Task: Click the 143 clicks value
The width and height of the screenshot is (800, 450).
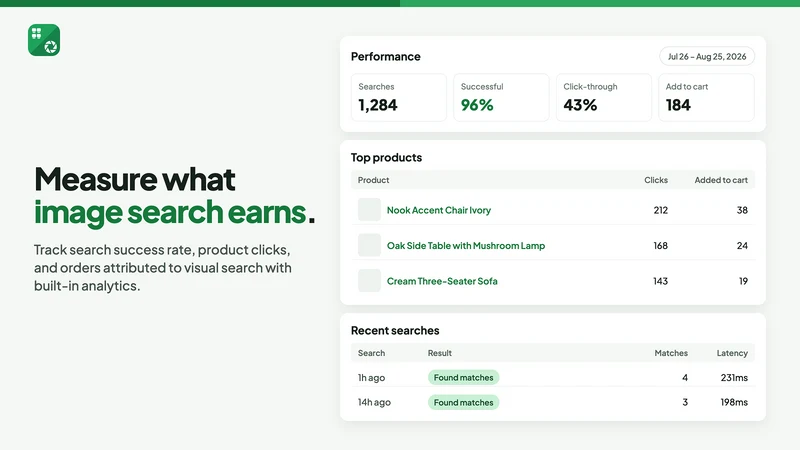Action: click(661, 281)
